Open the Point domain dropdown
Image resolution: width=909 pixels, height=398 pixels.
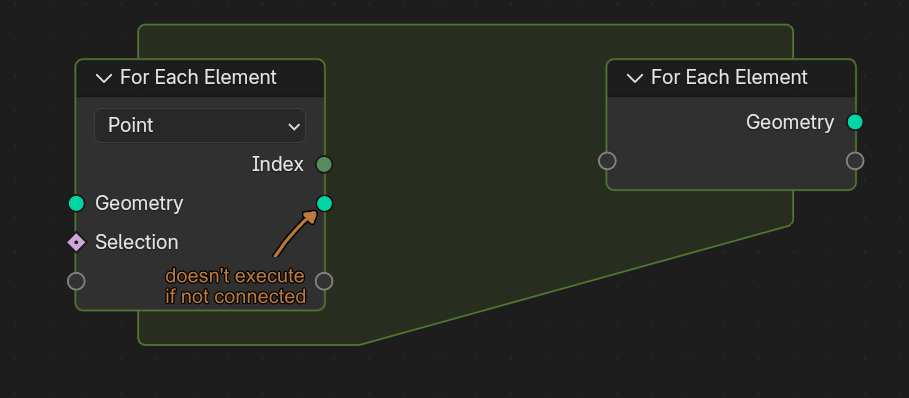coord(199,125)
